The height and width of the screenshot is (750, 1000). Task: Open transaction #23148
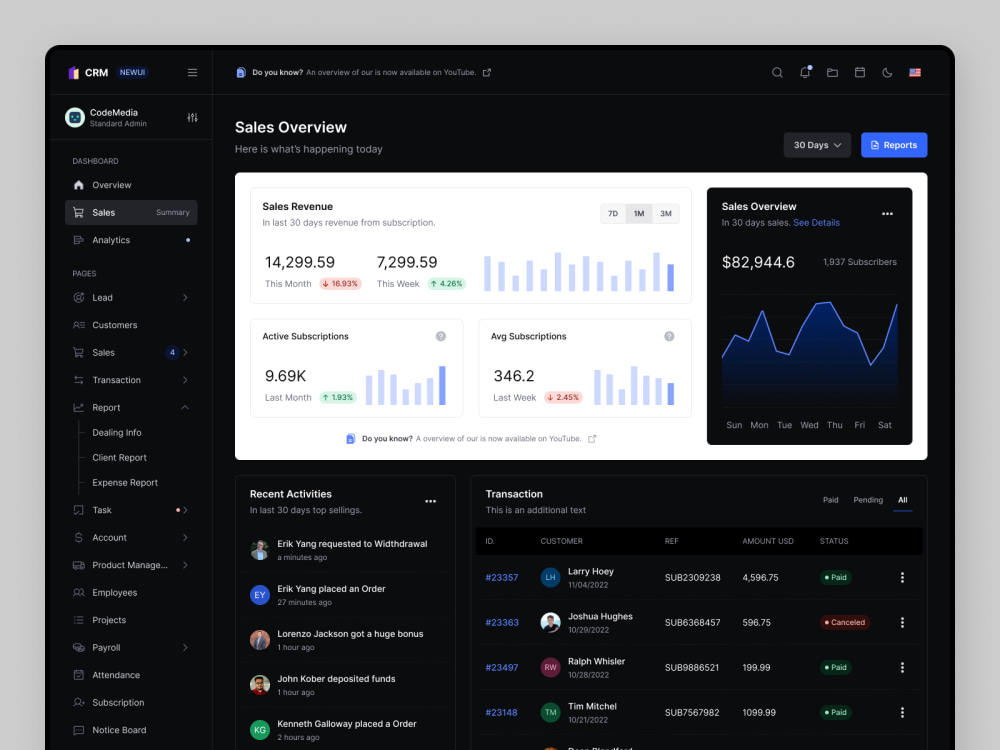(x=501, y=712)
